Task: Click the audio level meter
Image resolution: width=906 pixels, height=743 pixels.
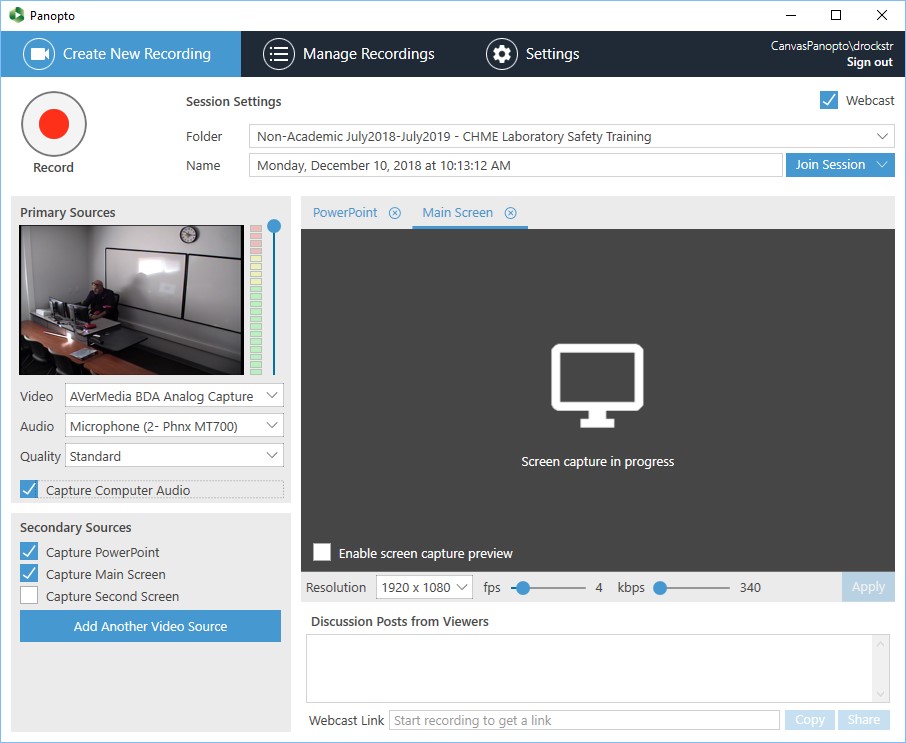Action: pos(256,300)
